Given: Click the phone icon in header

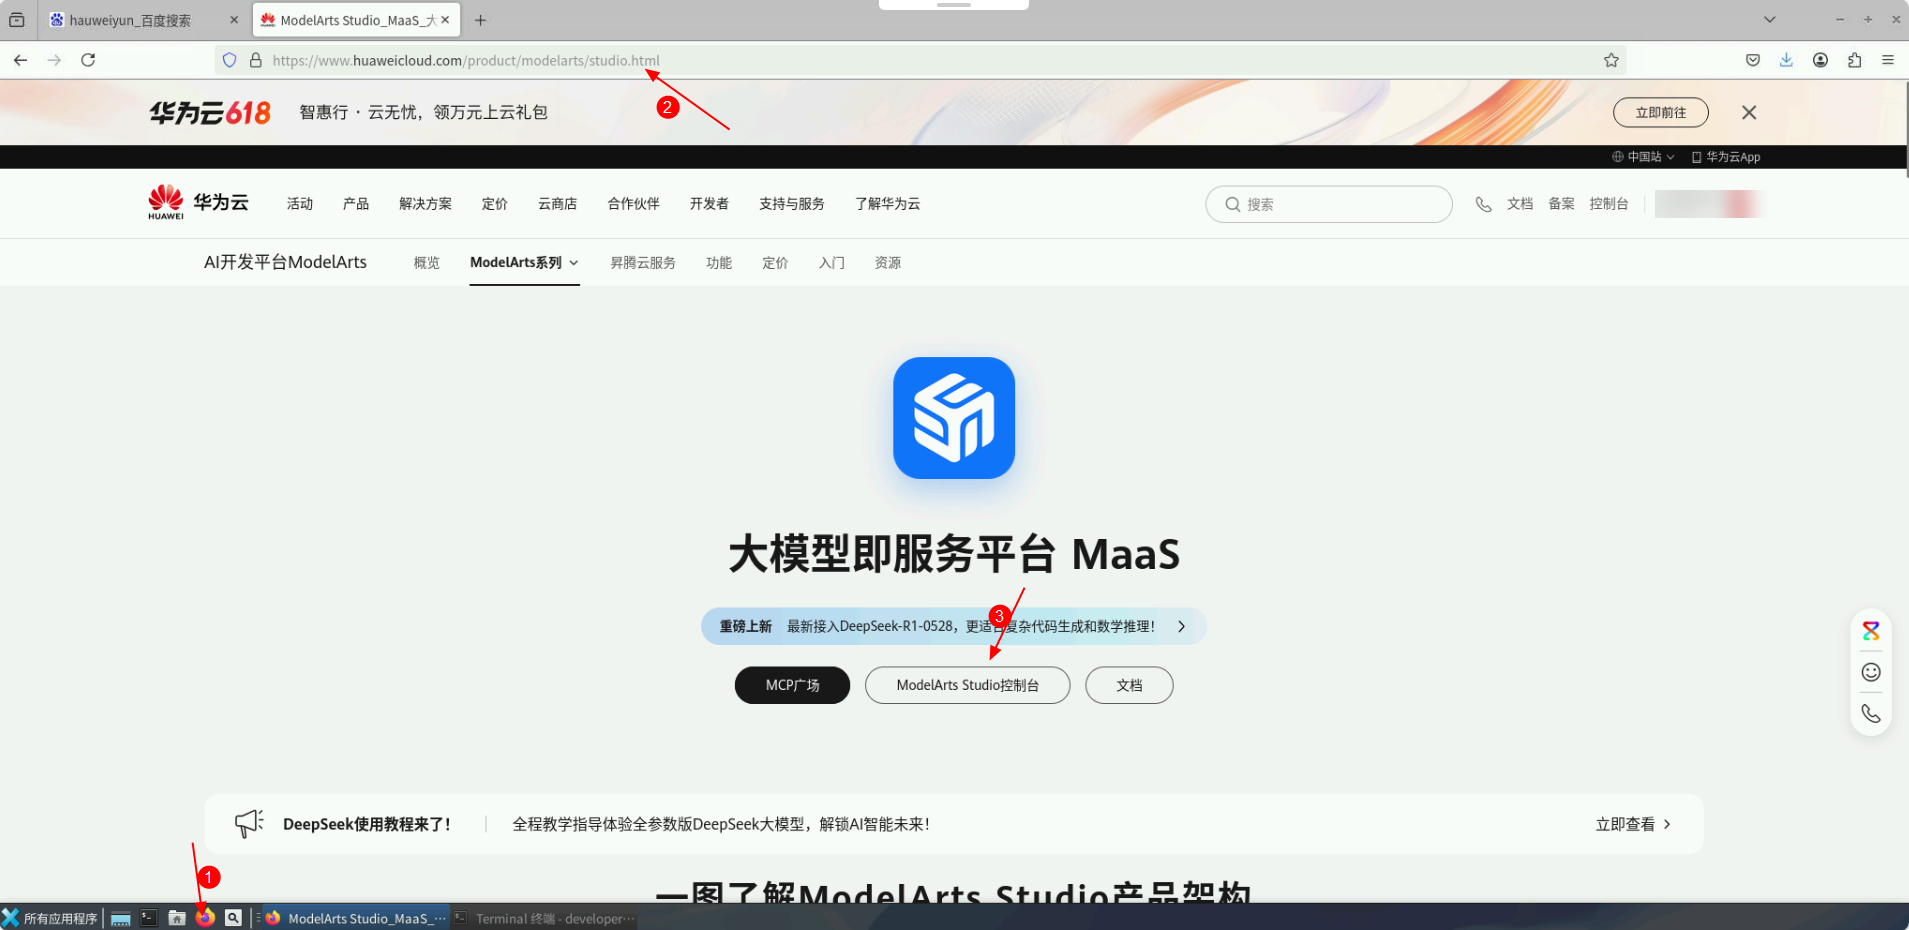Looking at the screenshot, I should click(x=1483, y=204).
